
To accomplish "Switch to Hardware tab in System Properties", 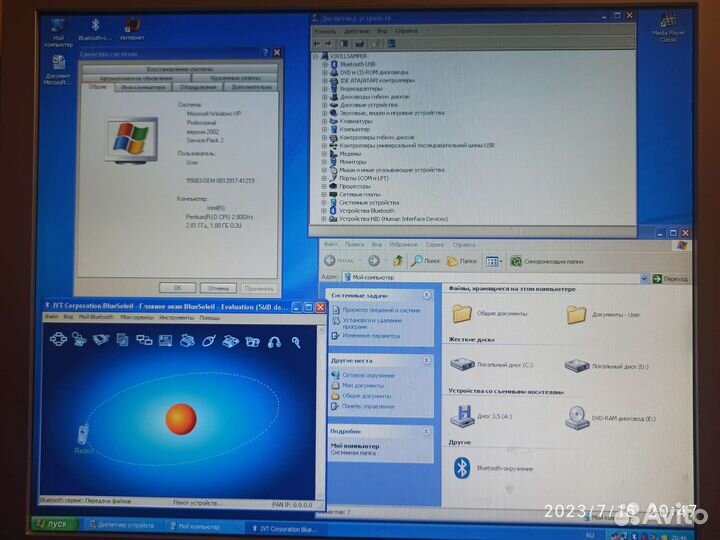I will pos(197,87).
